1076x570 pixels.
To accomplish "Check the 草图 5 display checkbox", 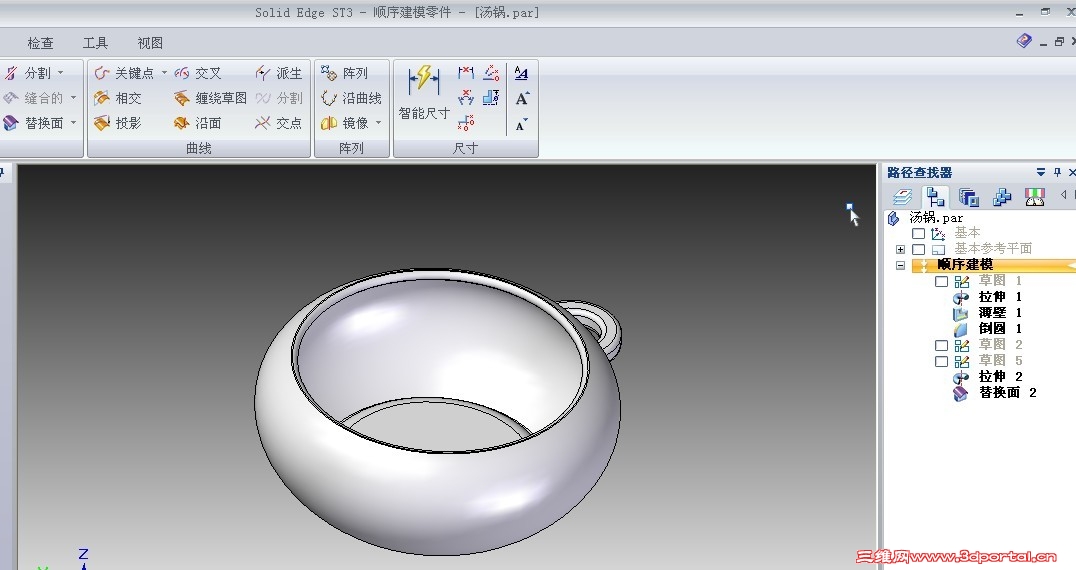I will point(942,361).
